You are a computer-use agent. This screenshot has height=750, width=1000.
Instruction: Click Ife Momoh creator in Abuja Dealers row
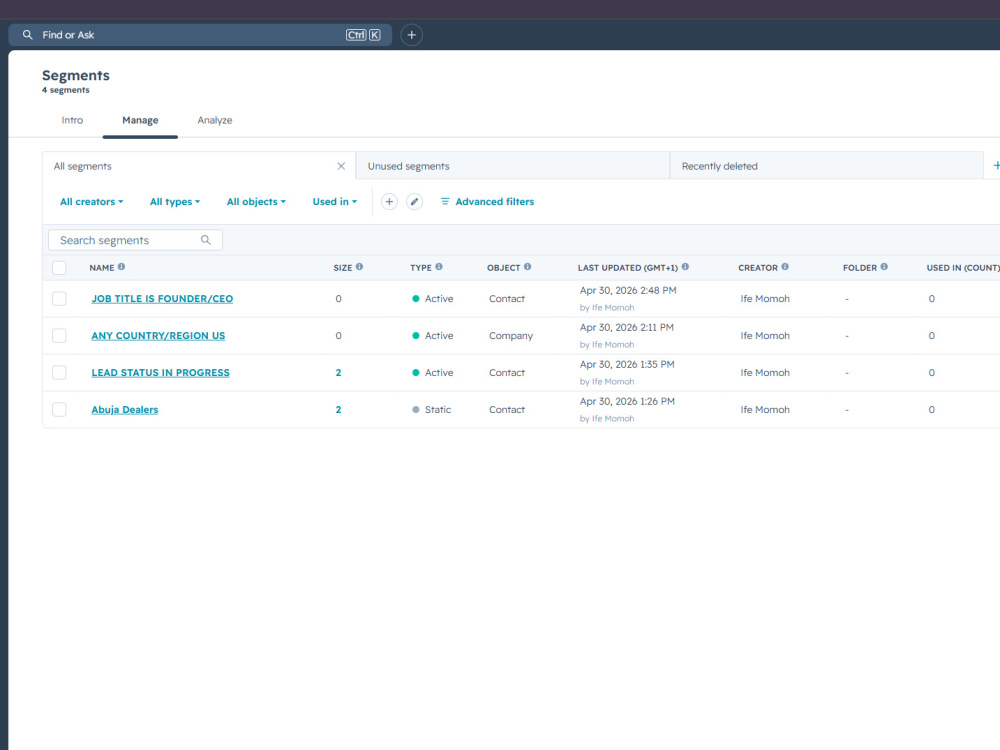765,409
